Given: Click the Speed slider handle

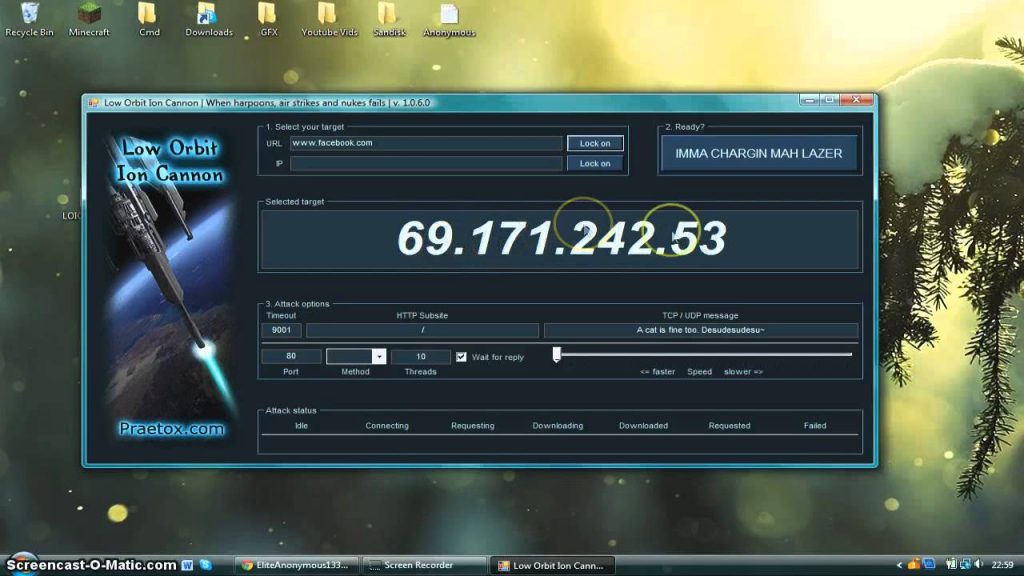Looking at the screenshot, I should pyautogui.click(x=557, y=354).
